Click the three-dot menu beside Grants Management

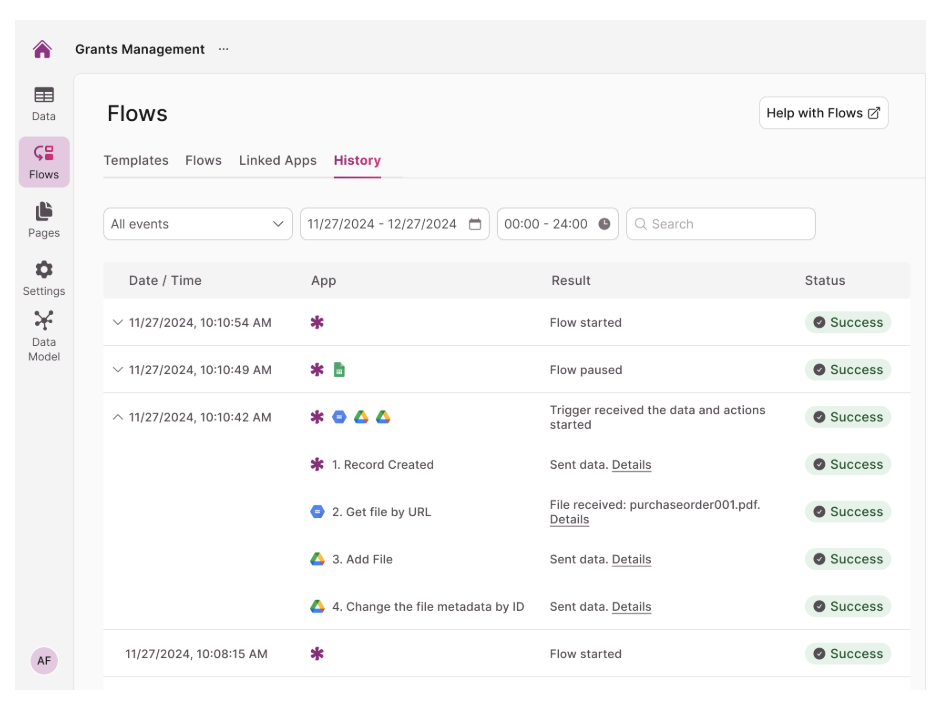[224, 49]
